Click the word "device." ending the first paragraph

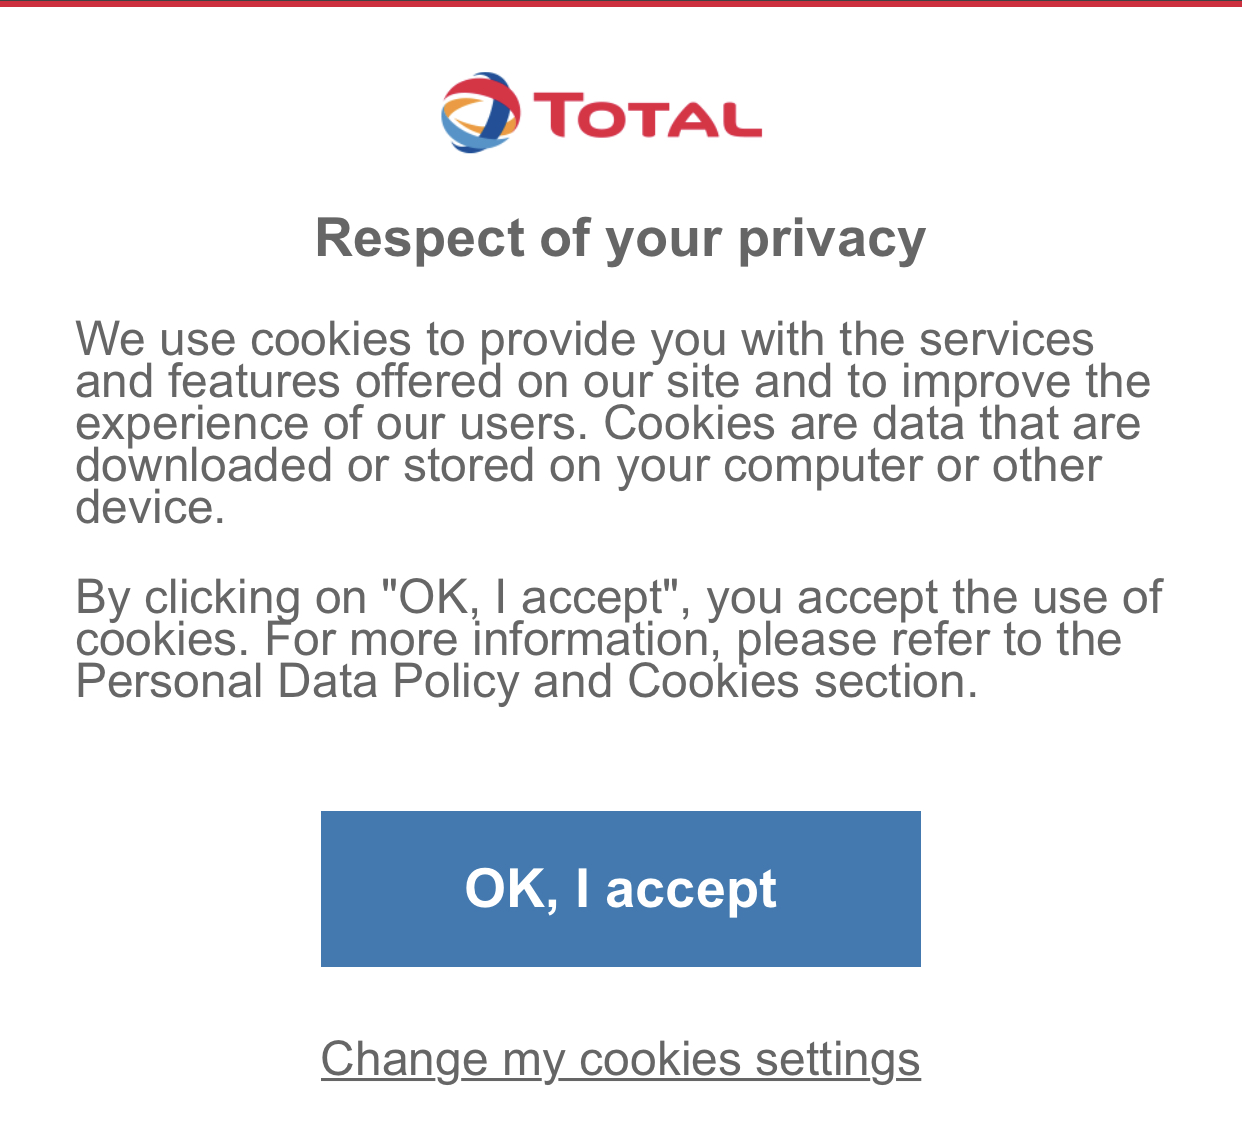point(150,508)
